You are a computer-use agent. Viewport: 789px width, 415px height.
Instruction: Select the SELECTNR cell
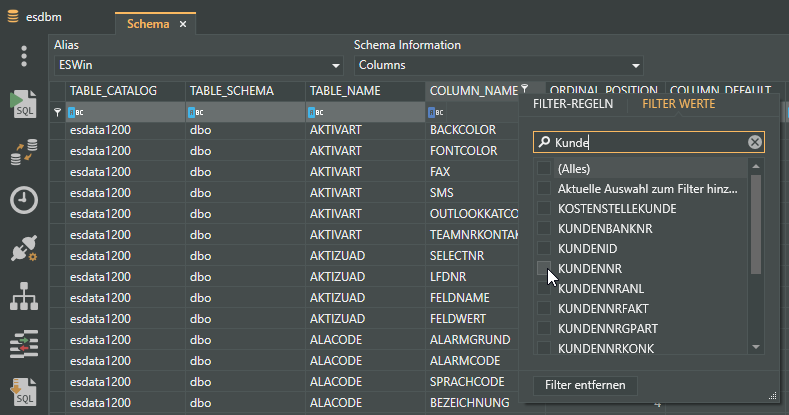[472, 256]
